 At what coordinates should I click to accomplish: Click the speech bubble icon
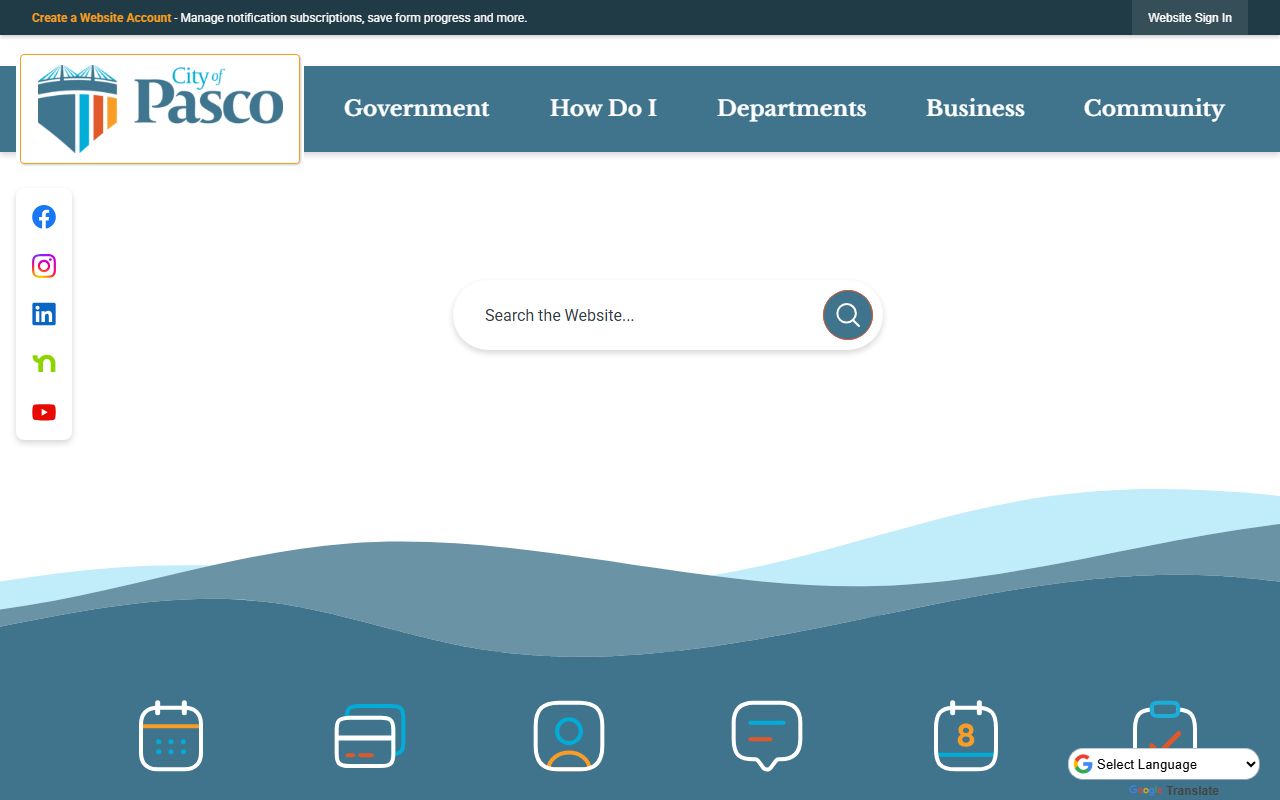pos(767,736)
